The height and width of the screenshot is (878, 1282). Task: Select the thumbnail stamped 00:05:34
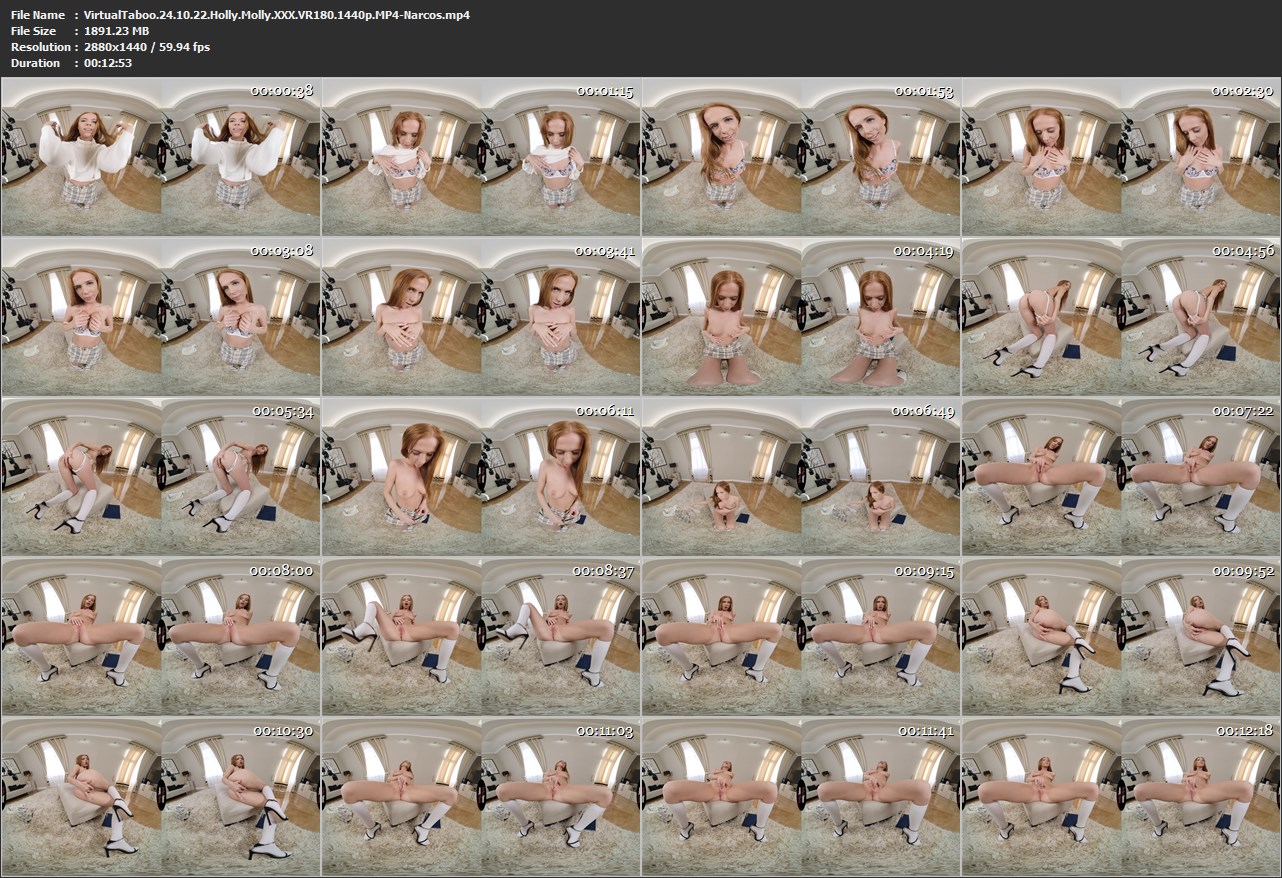click(x=161, y=477)
